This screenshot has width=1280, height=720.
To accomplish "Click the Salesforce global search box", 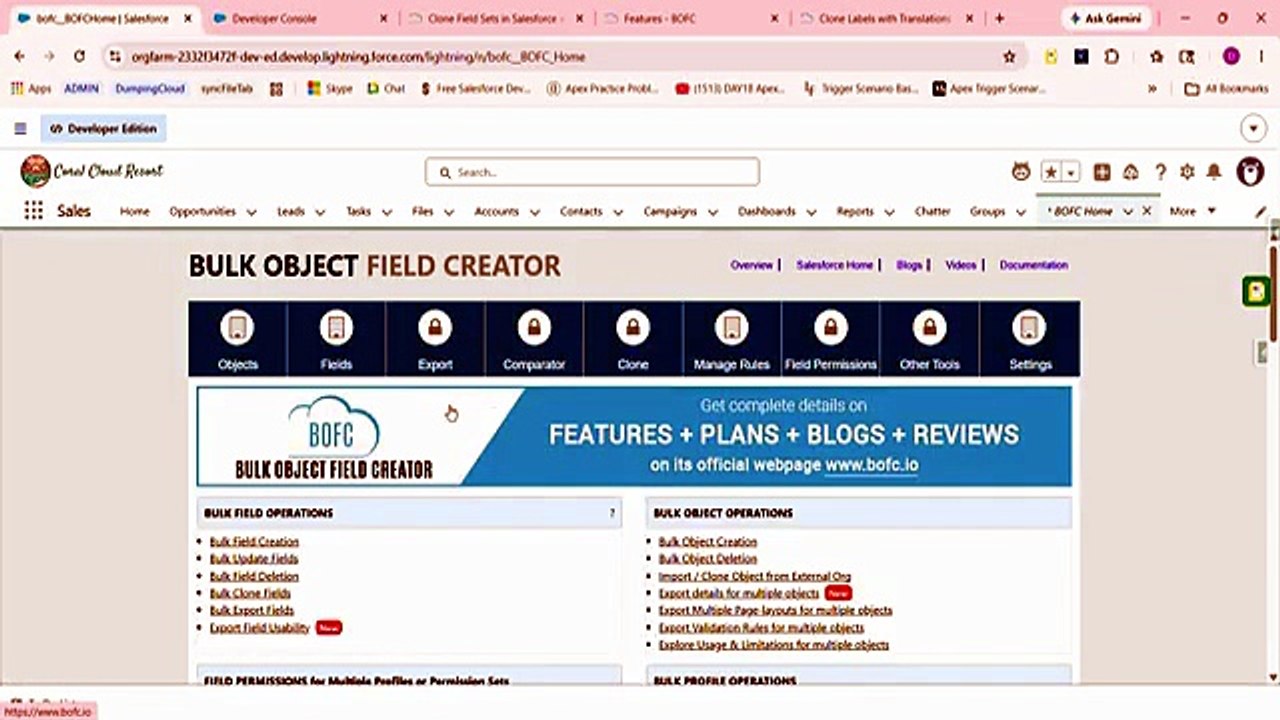I will tap(592, 172).
